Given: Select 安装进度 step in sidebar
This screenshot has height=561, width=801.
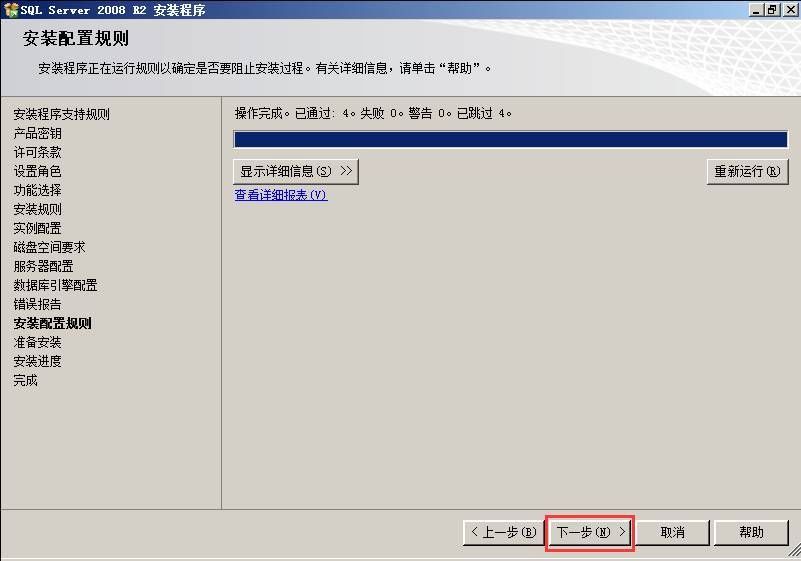Looking at the screenshot, I should (37, 361).
